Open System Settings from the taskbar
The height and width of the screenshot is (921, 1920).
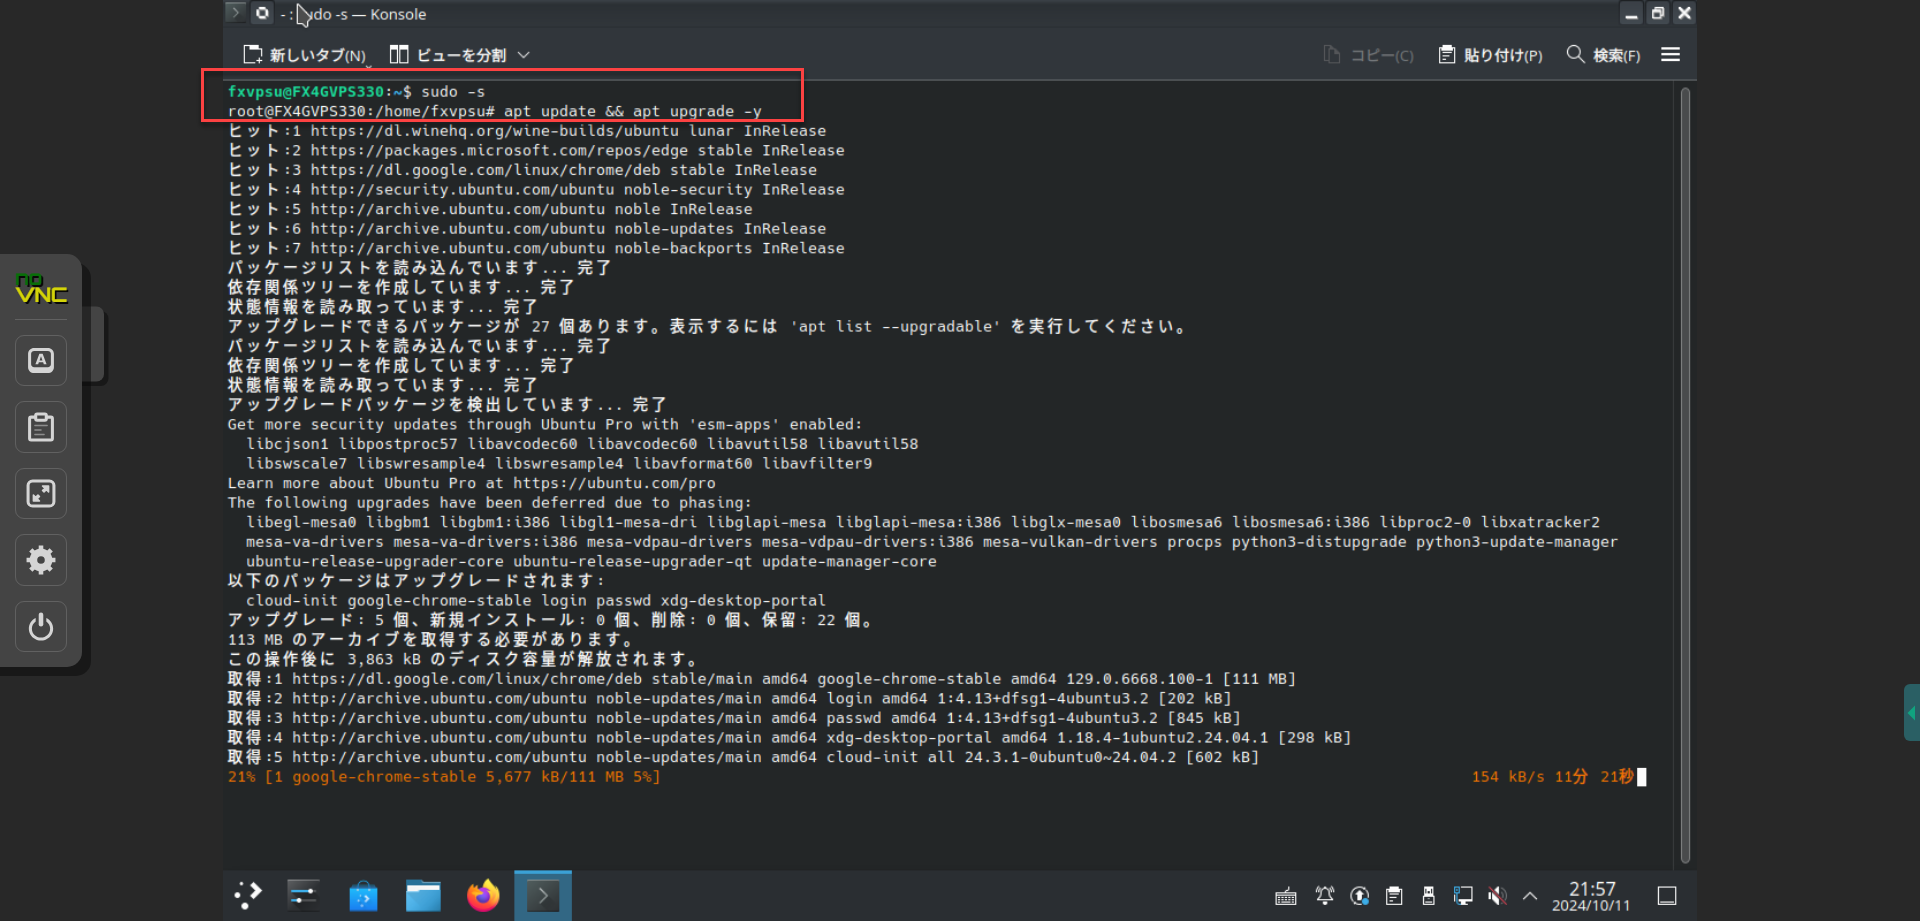coord(303,895)
